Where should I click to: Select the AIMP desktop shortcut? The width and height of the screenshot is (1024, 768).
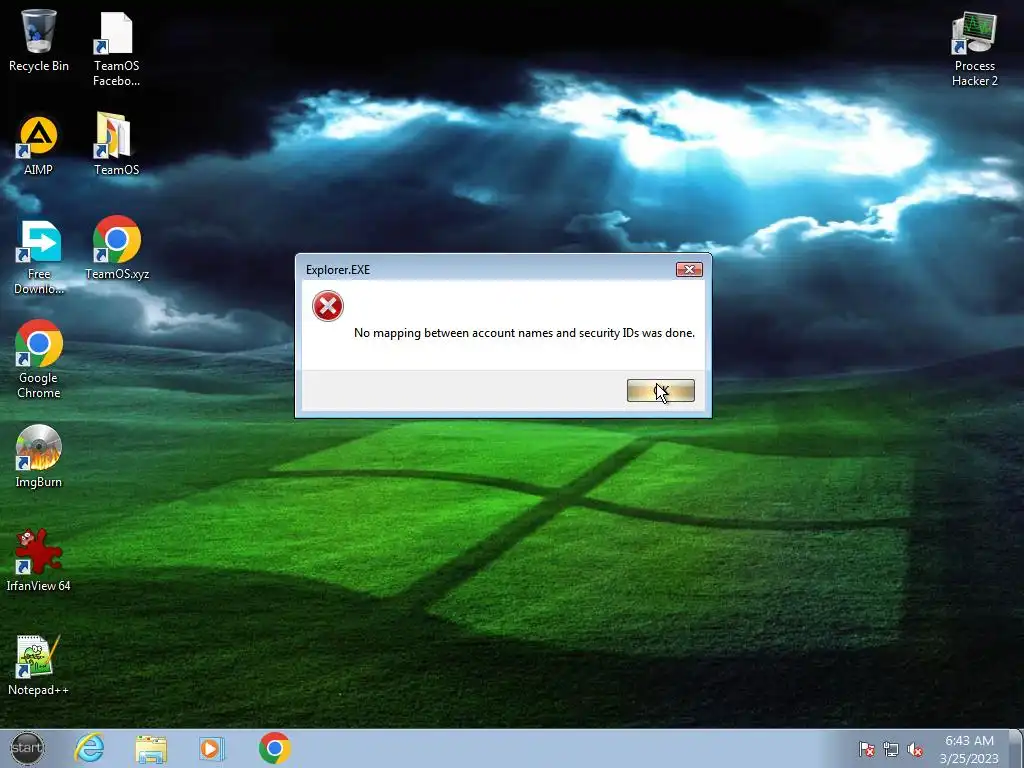[x=39, y=146]
